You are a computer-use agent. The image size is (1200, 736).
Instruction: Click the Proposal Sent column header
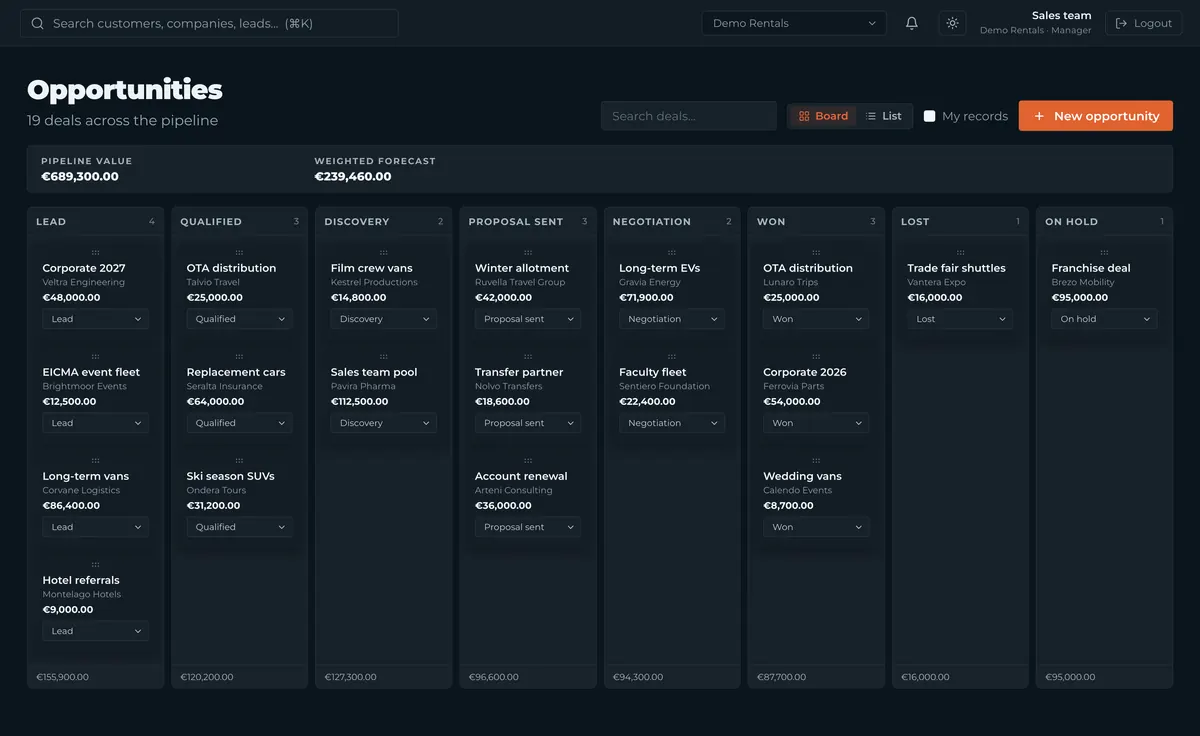[516, 222]
